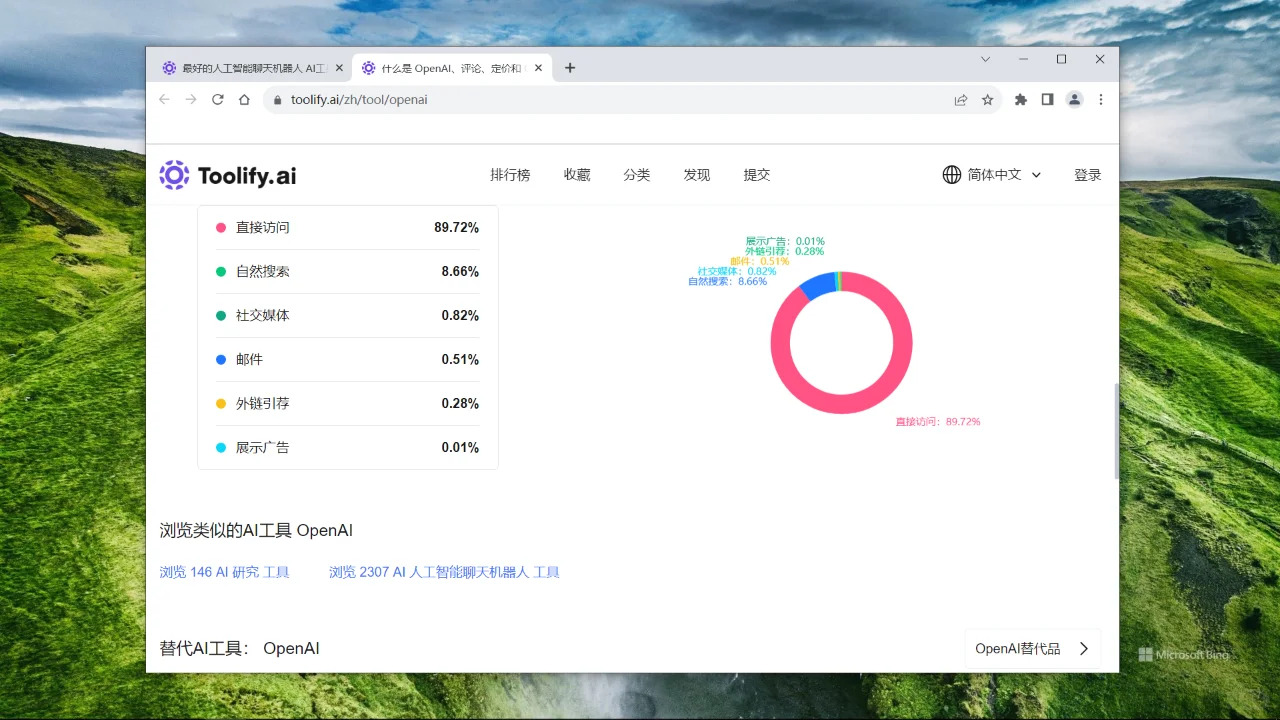Click the pink 直接访问 legend color dot

click(x=220, y=227)
